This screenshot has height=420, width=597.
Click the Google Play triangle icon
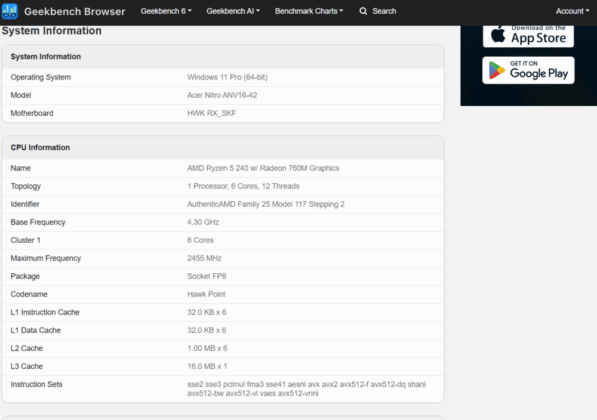[496, 70]
